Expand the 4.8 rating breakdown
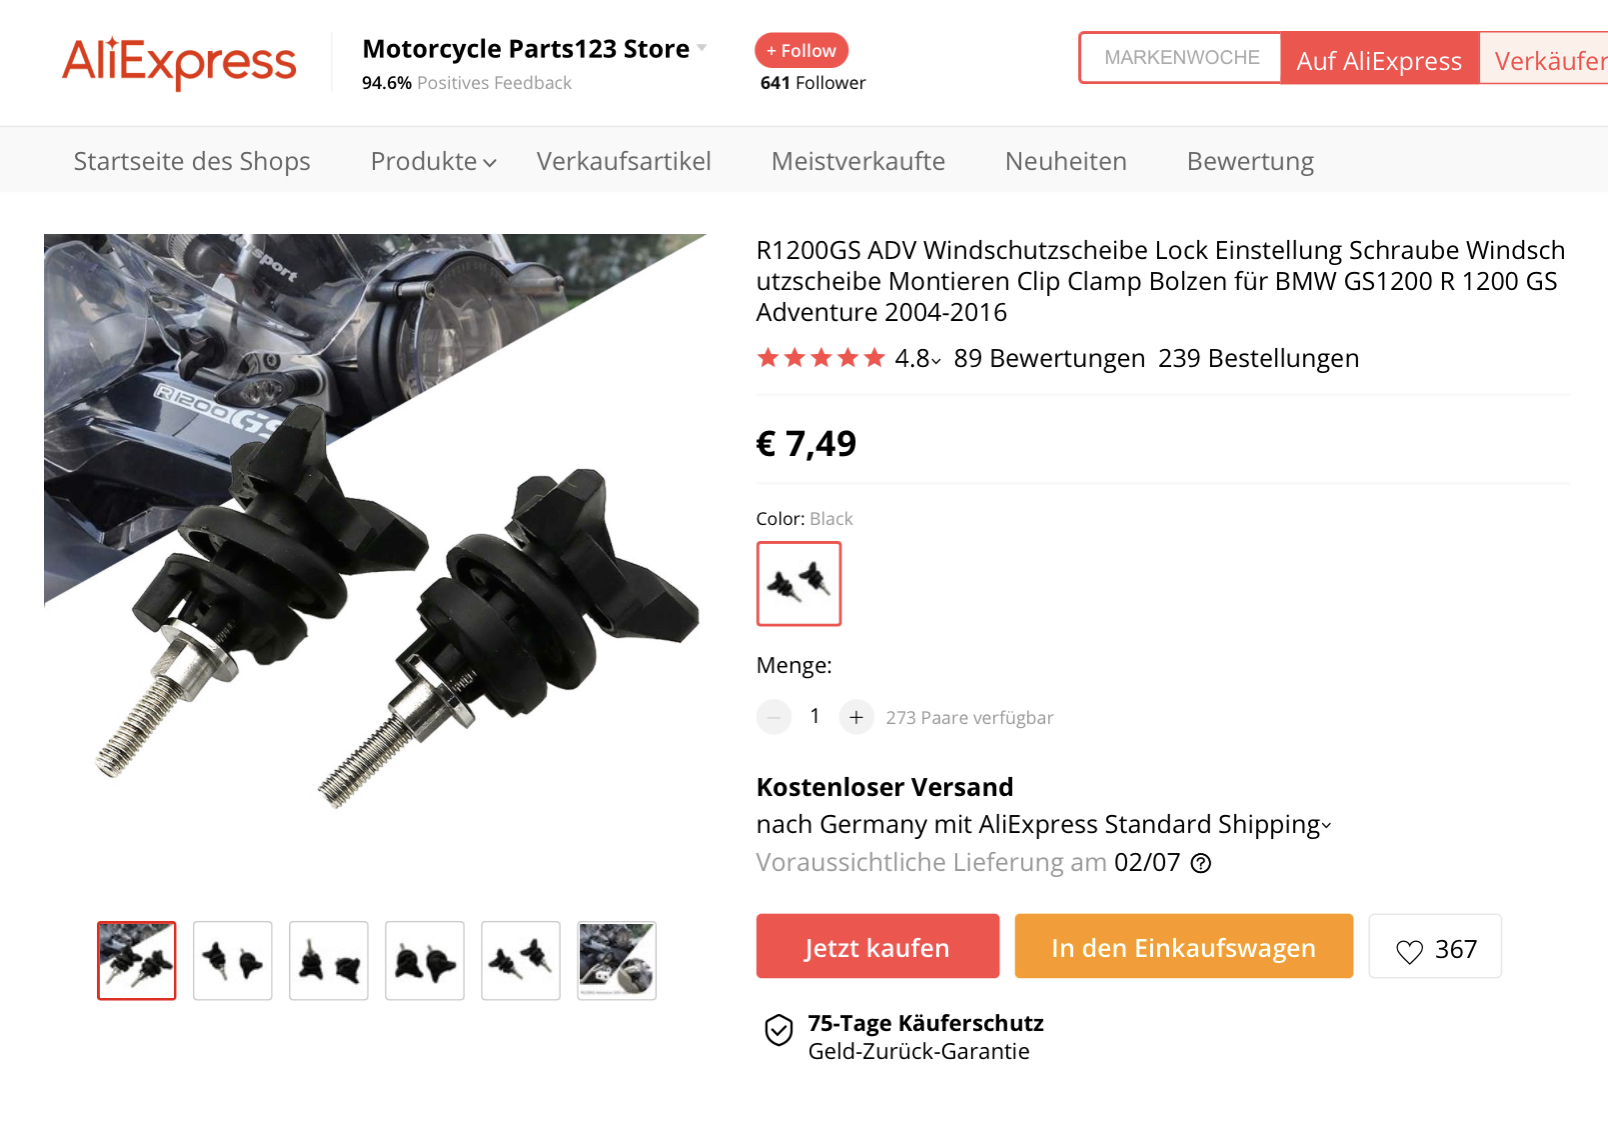This screenshot has height=1126, width=1608. [918, 358]
